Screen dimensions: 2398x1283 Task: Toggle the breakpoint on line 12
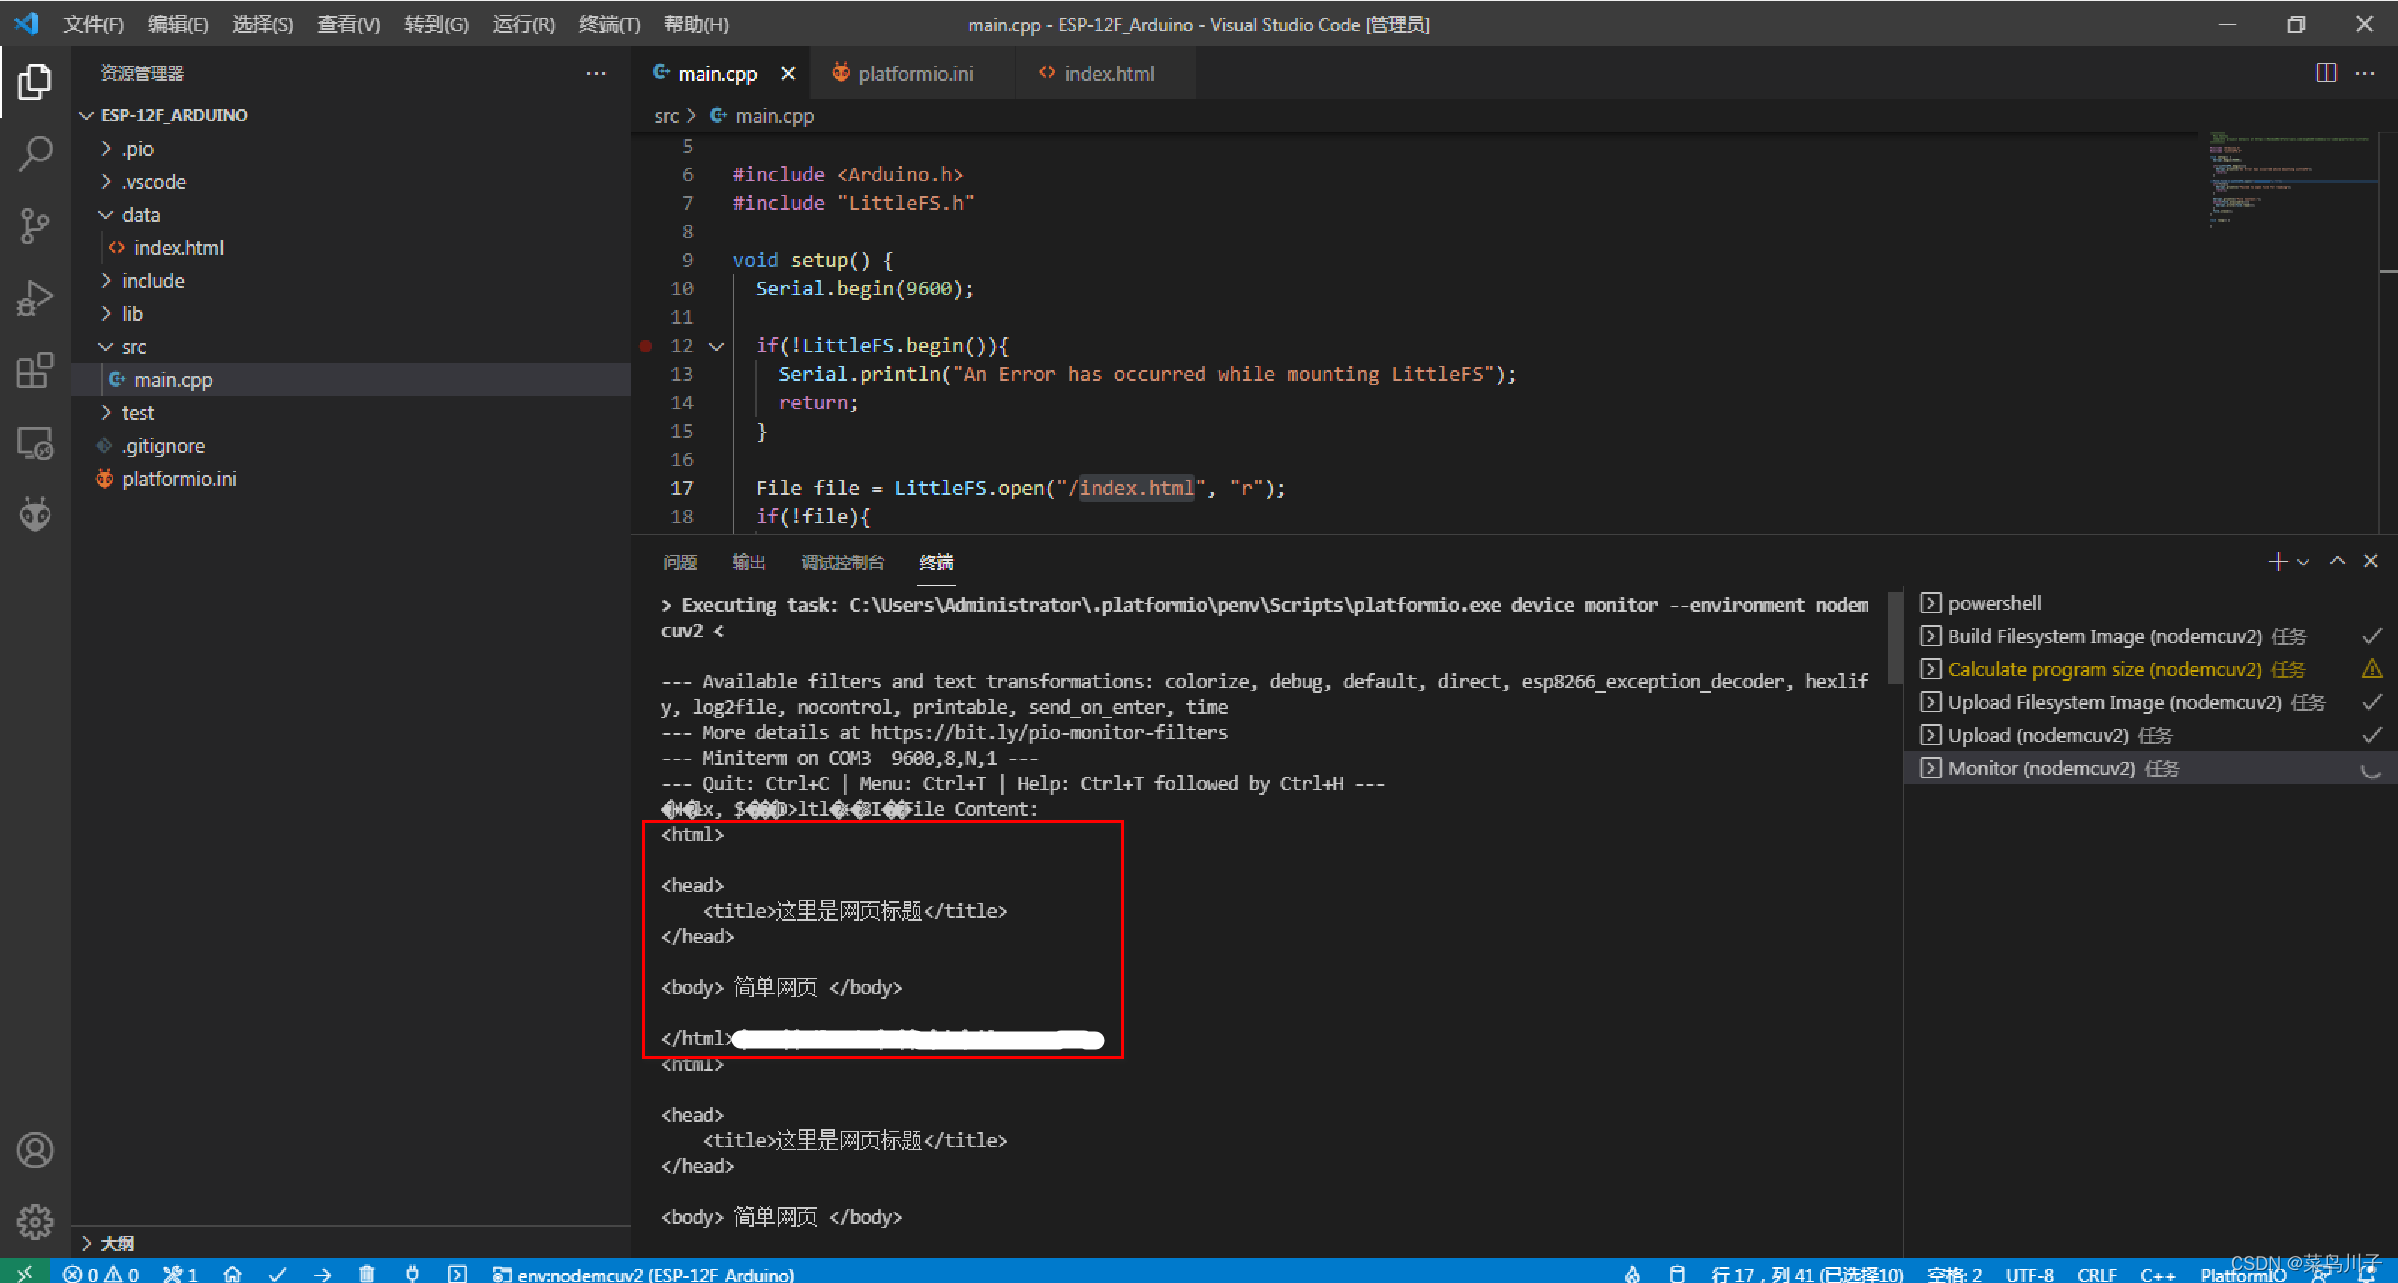(646, 346)
